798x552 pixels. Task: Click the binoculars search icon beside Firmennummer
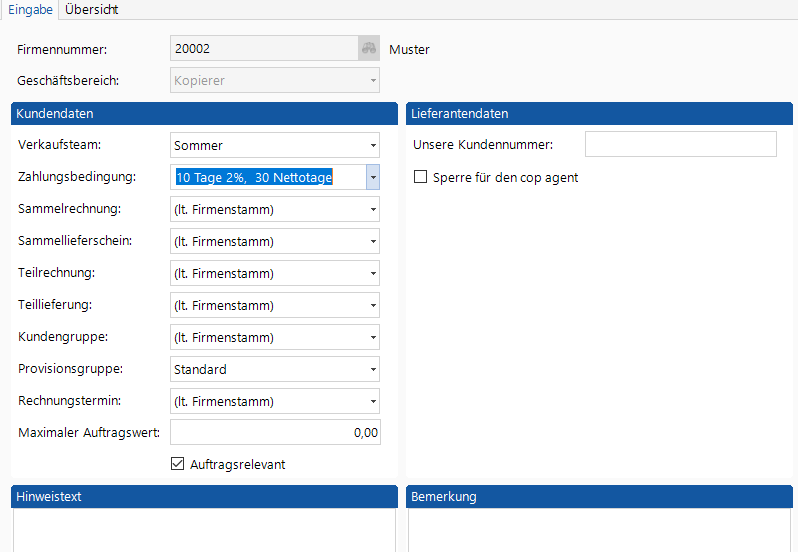click(x=369, y=49)
